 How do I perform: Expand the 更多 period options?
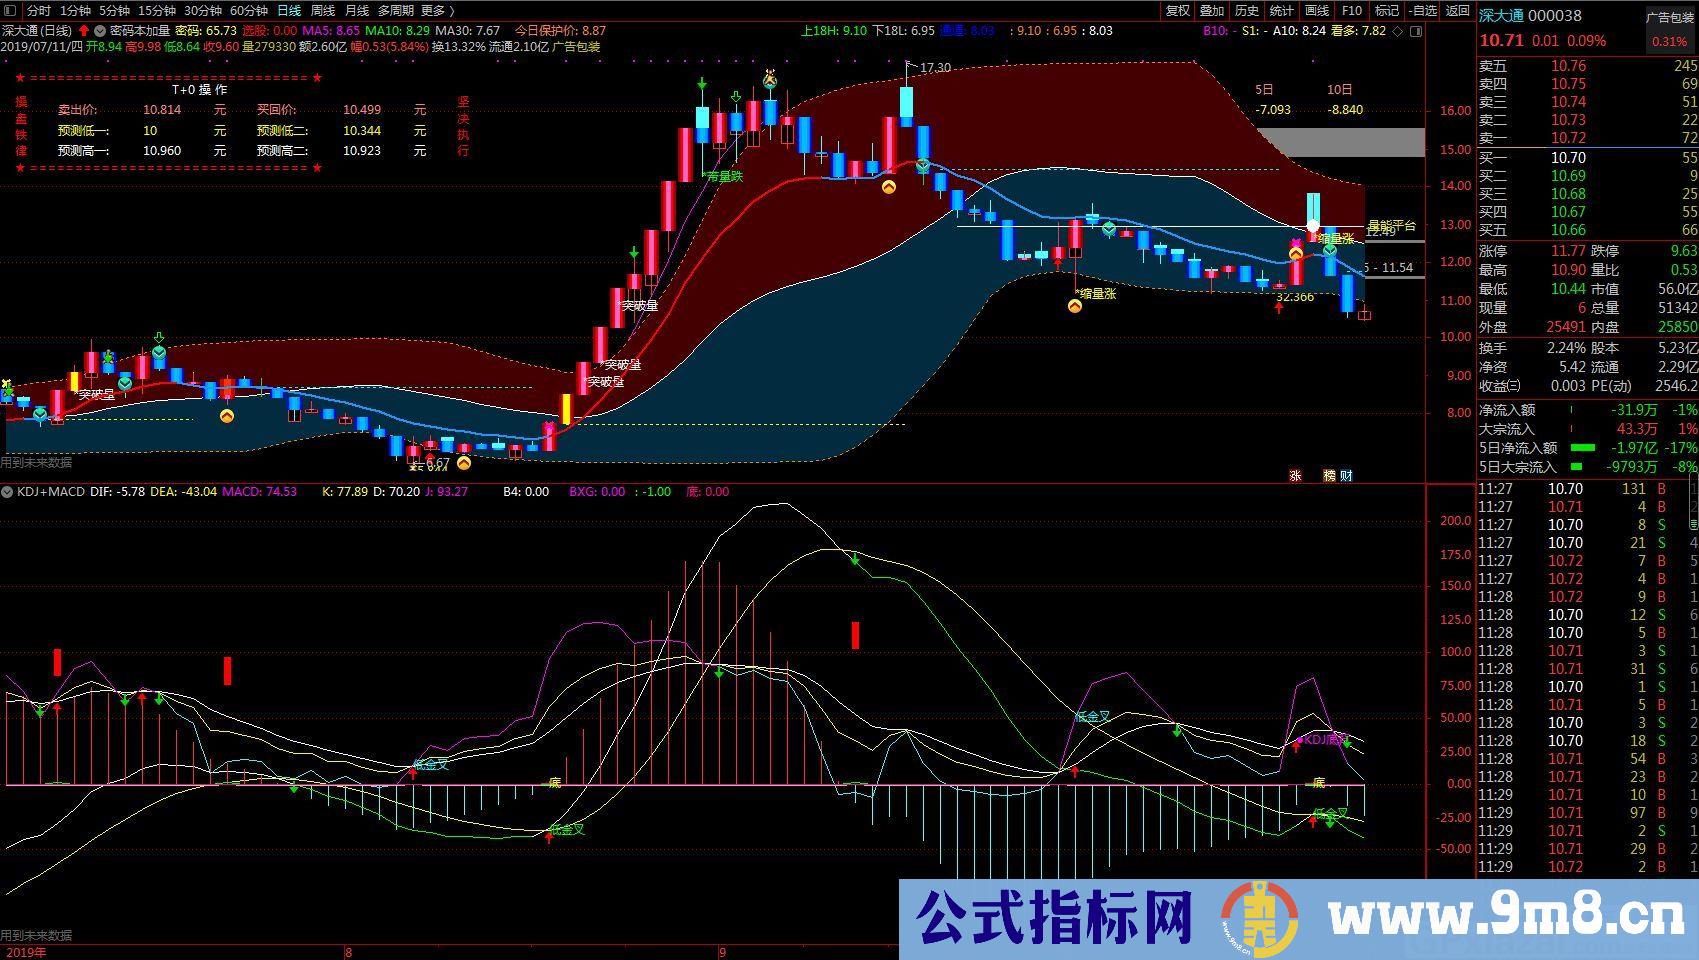437,11
